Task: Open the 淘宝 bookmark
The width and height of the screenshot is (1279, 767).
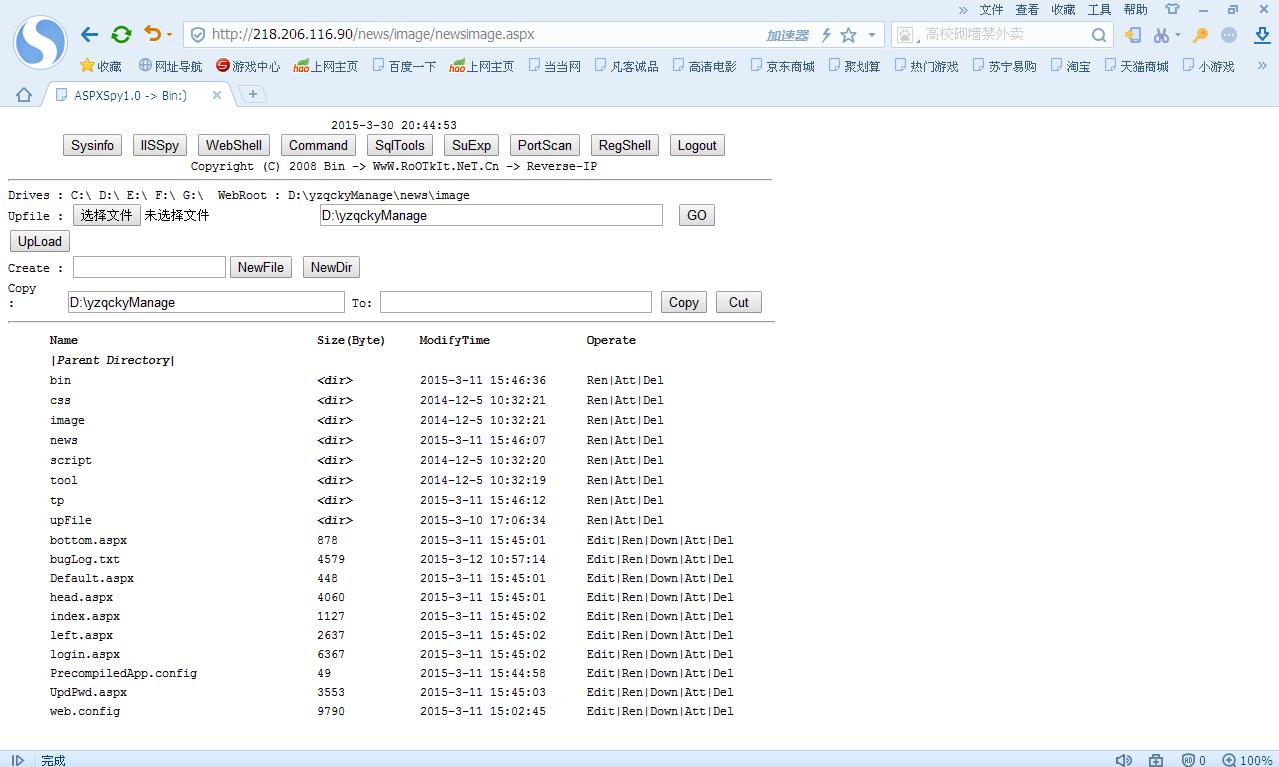Action: (1070, 66)
